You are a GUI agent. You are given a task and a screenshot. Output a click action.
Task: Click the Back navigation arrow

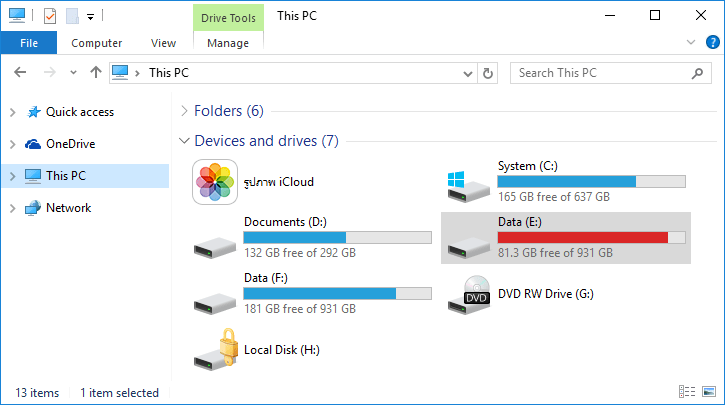tap(21, 73)
